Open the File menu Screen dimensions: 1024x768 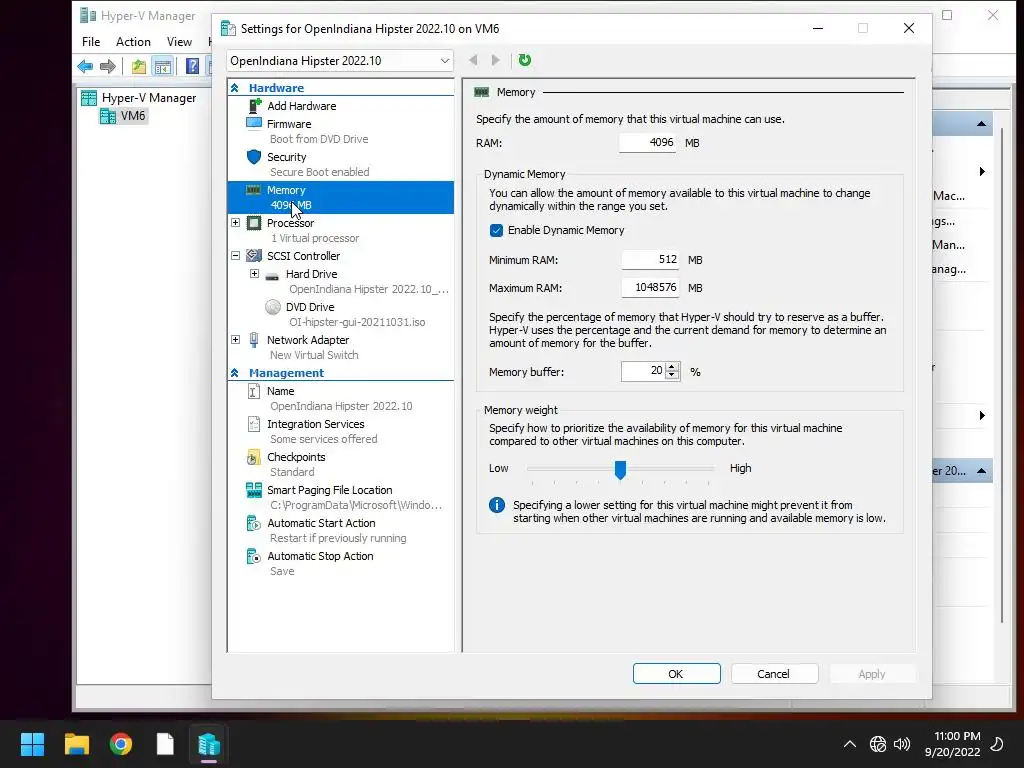point(91,42)
